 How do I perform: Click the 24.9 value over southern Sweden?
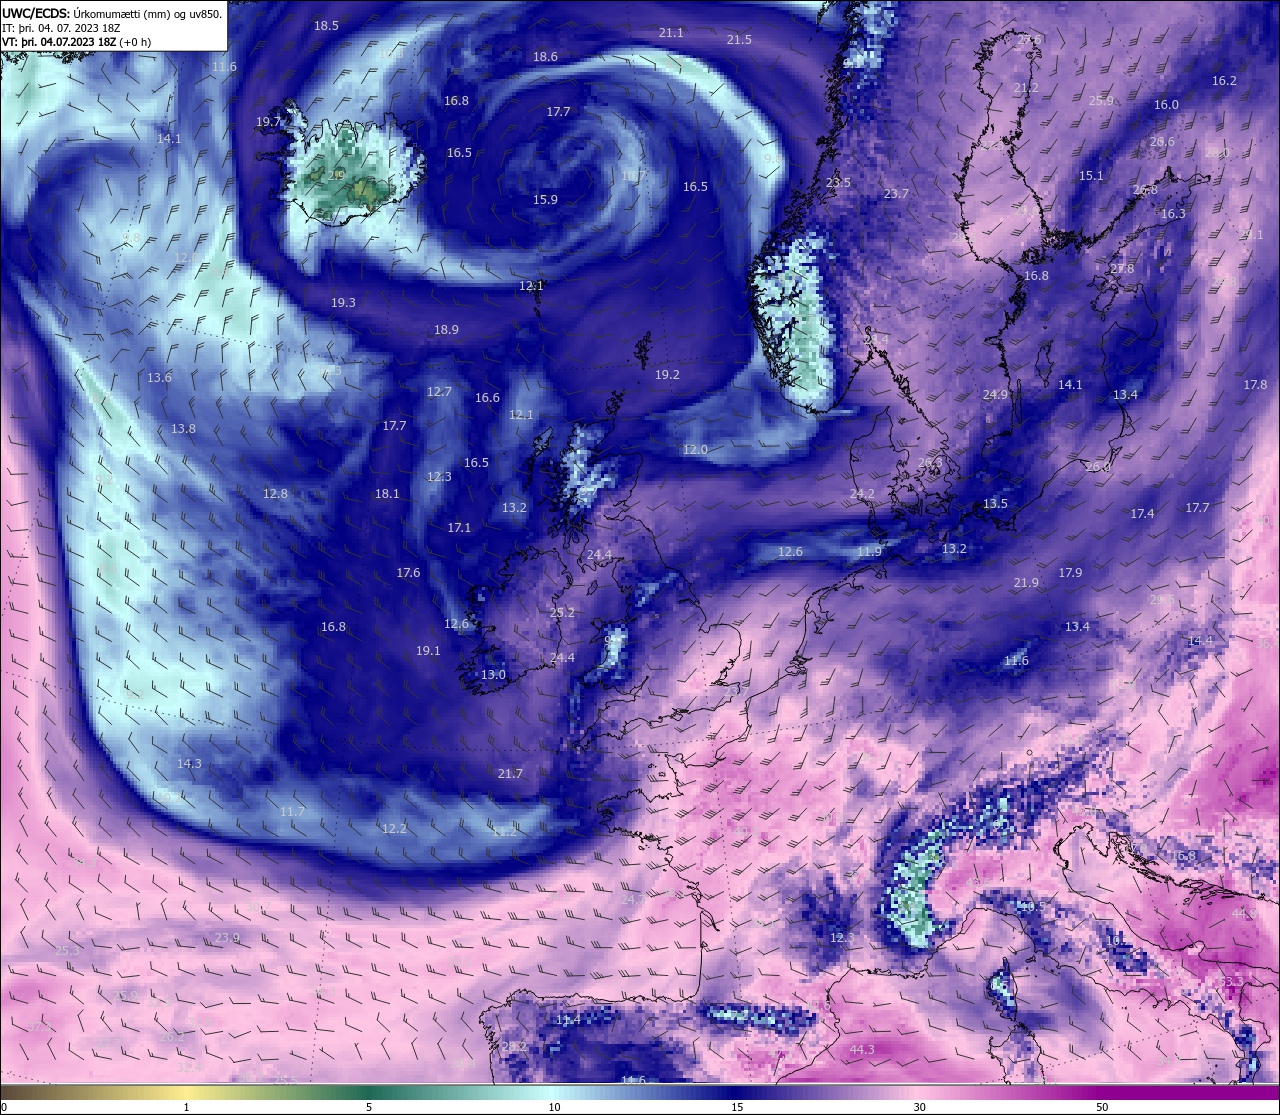pyautogui.click(x=995, y=395)
